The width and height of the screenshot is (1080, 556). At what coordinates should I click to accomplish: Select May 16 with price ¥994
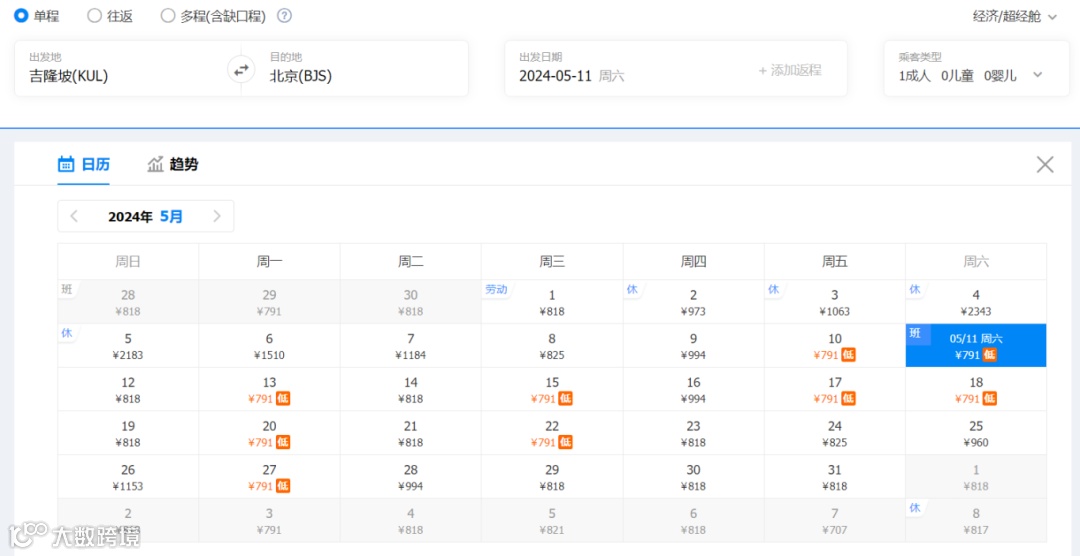pos(694,389)
